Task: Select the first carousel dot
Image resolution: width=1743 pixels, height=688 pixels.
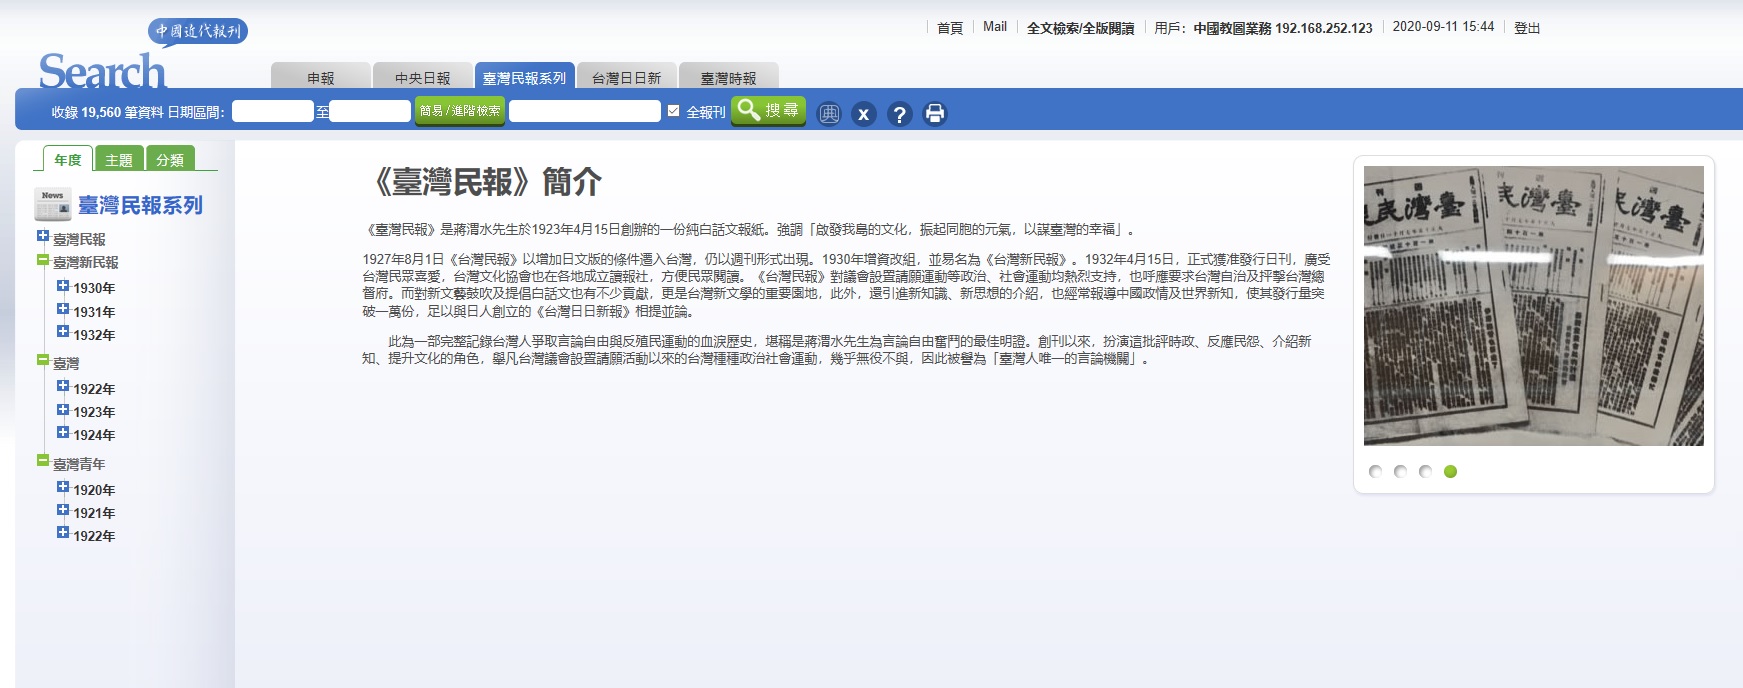Action: click(1375, 472)
